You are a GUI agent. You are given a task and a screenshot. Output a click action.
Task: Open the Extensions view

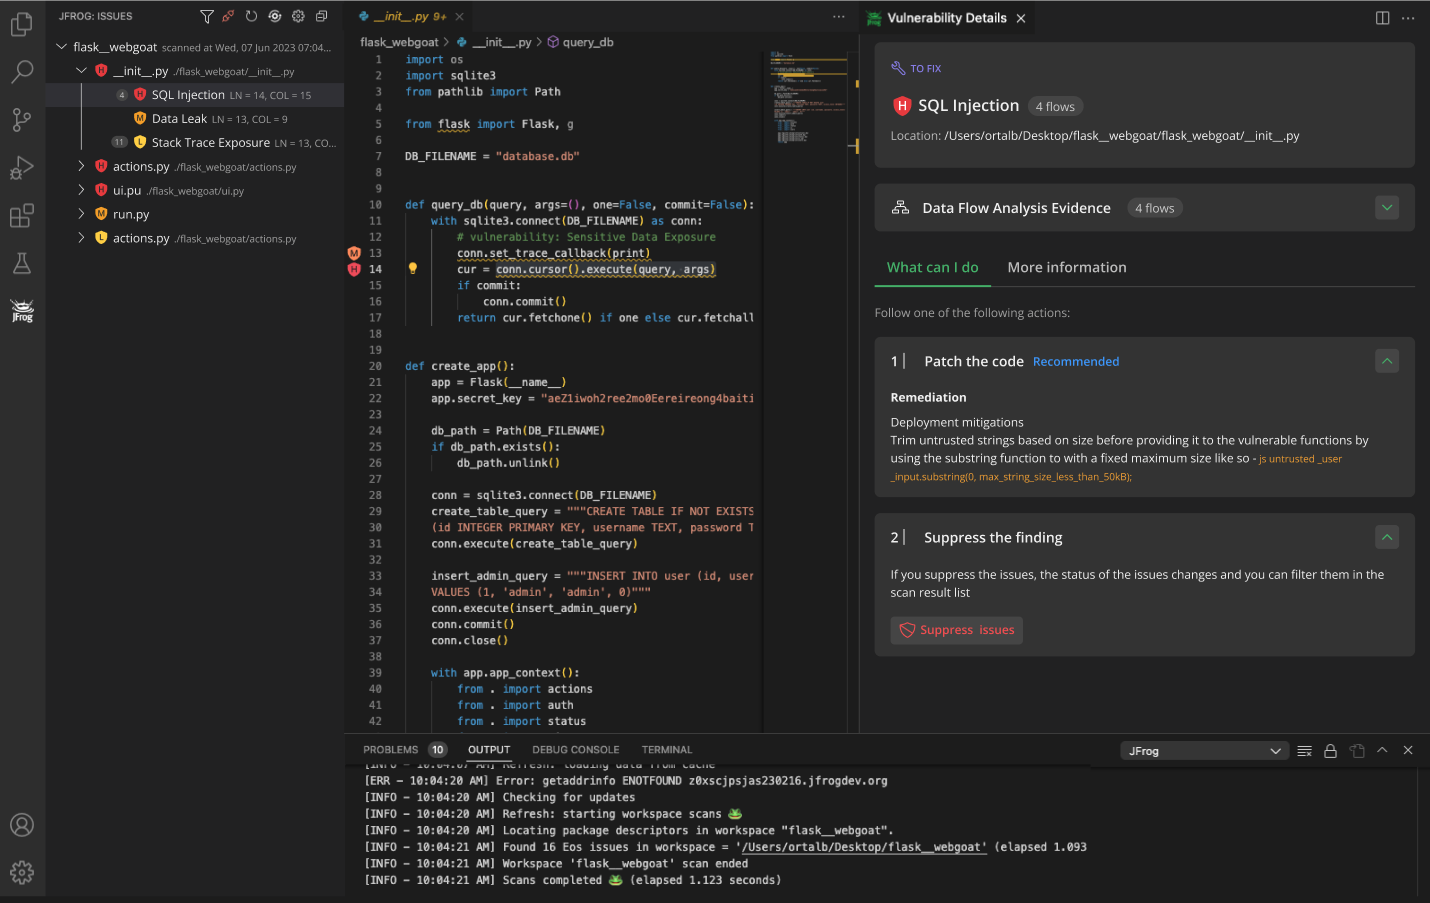pos(22,214)
